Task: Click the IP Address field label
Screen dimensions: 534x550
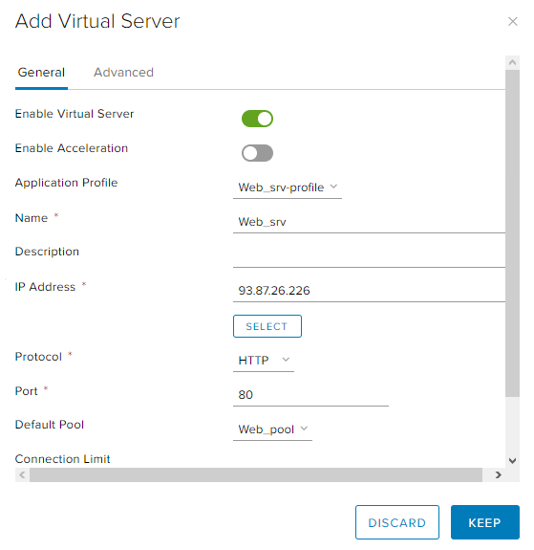Action: (45, 287)
